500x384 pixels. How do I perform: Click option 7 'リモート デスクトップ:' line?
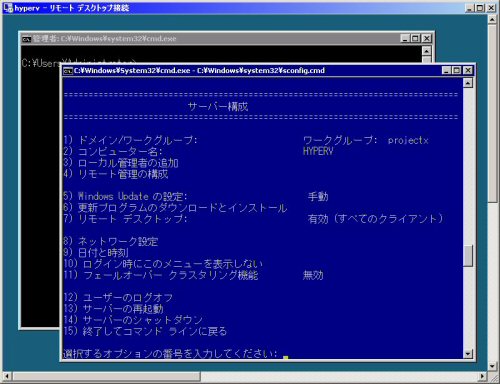(x=125, y=219)
